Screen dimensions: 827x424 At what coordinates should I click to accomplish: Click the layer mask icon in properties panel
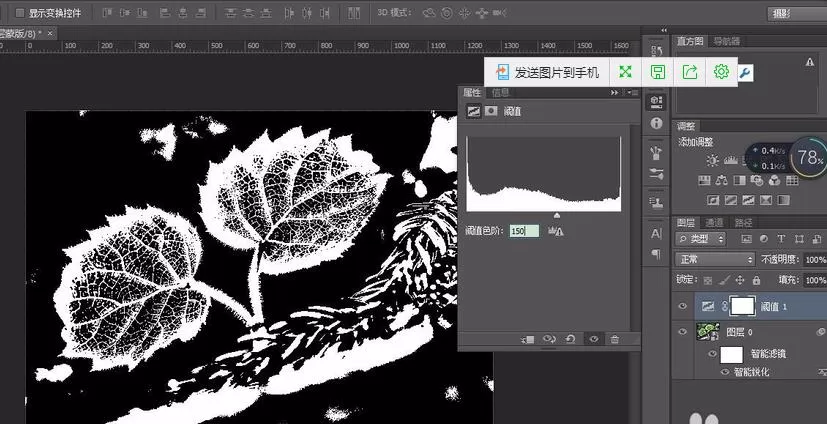[x=491, y=111]
